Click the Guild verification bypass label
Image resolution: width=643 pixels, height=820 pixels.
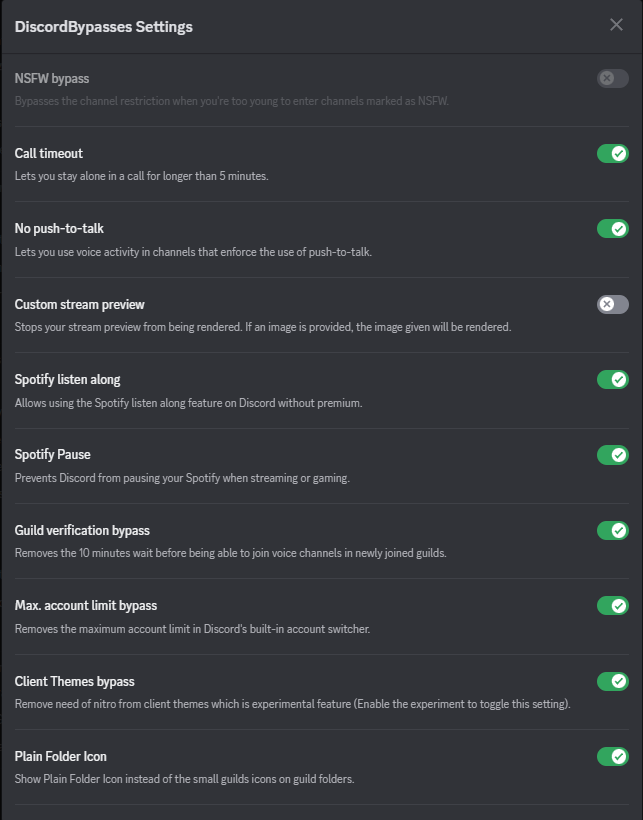pyautogui.click(x=82, y=530)
